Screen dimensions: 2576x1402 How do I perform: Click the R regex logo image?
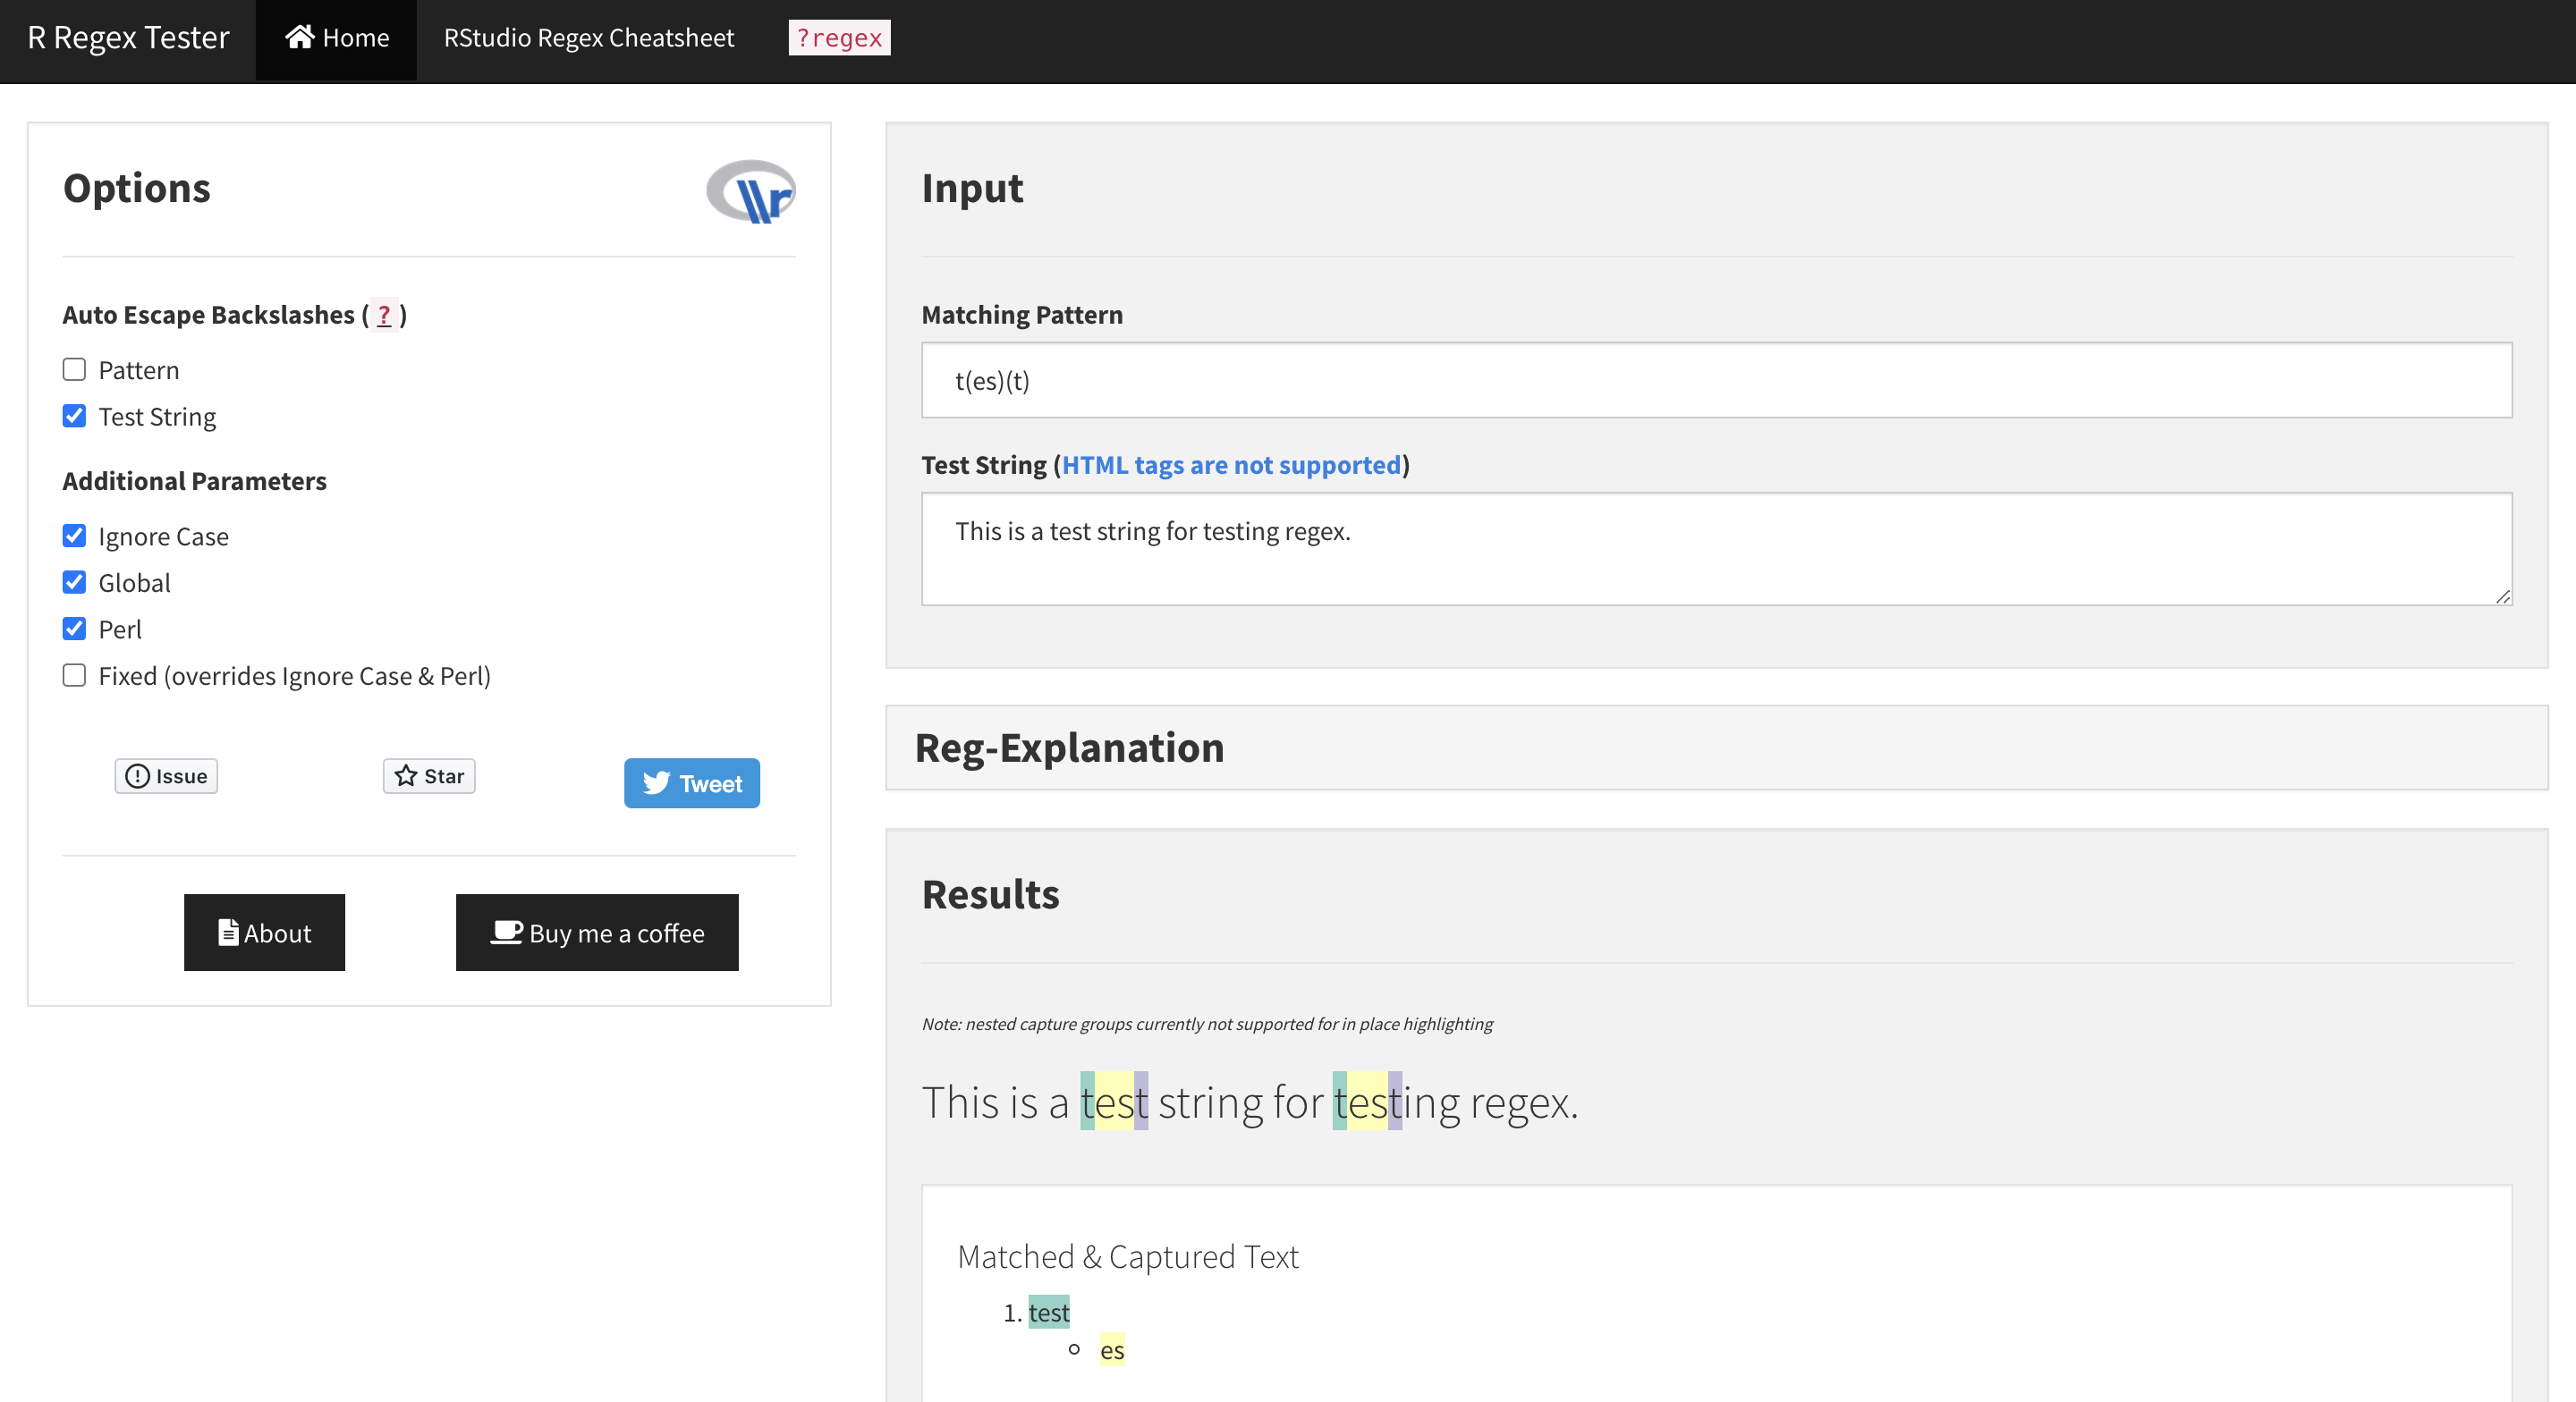pos(751,191)
